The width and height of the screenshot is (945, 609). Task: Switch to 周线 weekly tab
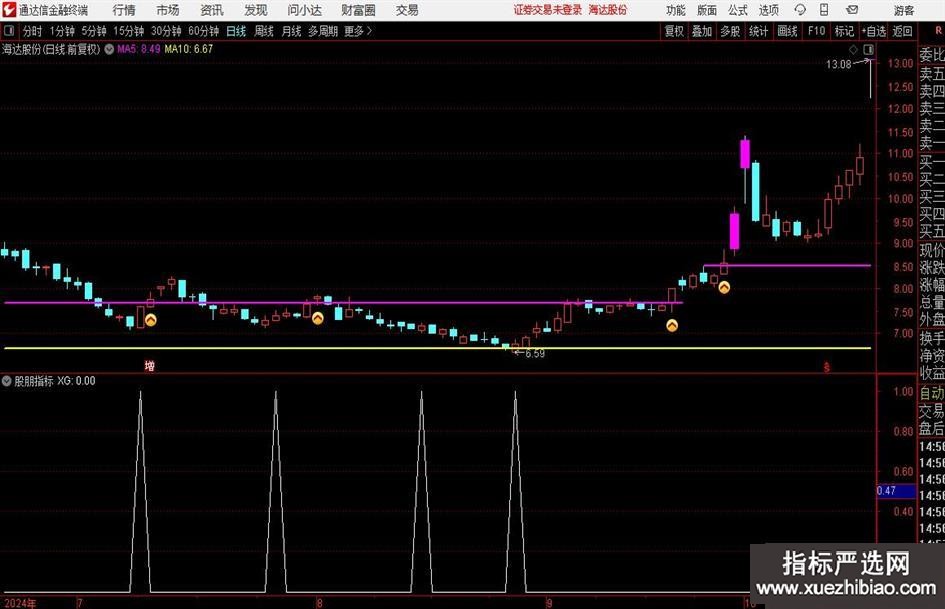tap(263, 31)
